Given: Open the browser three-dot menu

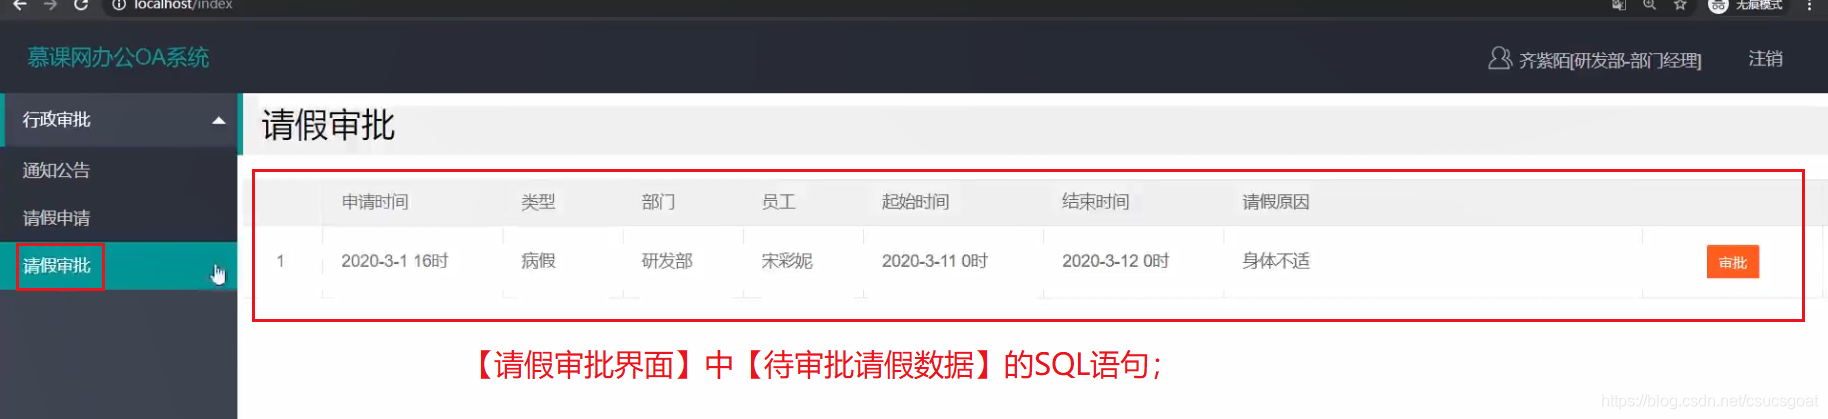Looking at the screenshot, I should [x=1809, y=5].
